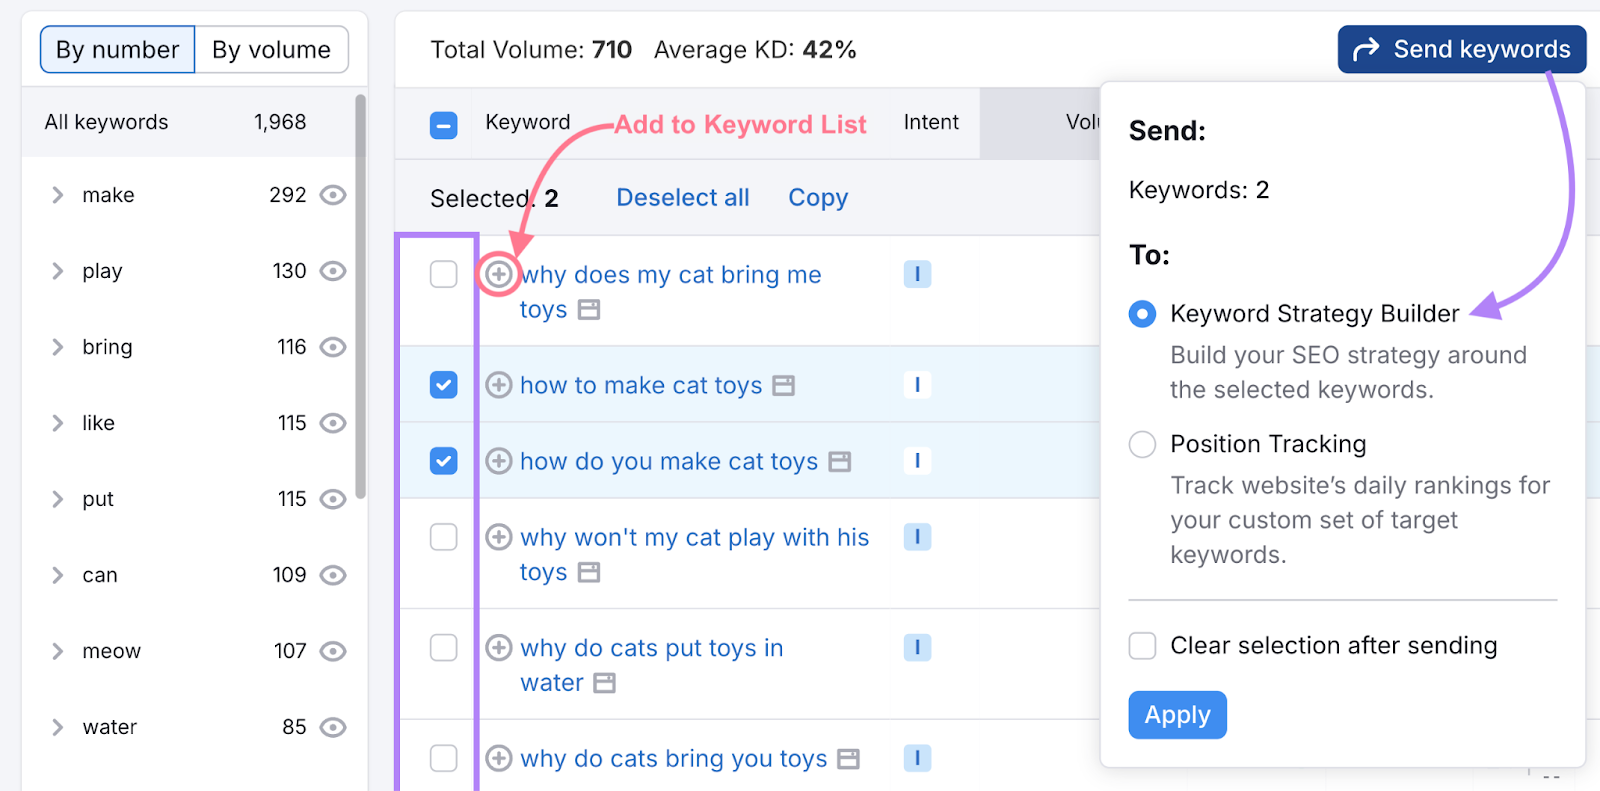Viewport: 1600px width, 791px height.
Task: Toggle eye icon for 'bring' group
Action: (x=333, y=347)
